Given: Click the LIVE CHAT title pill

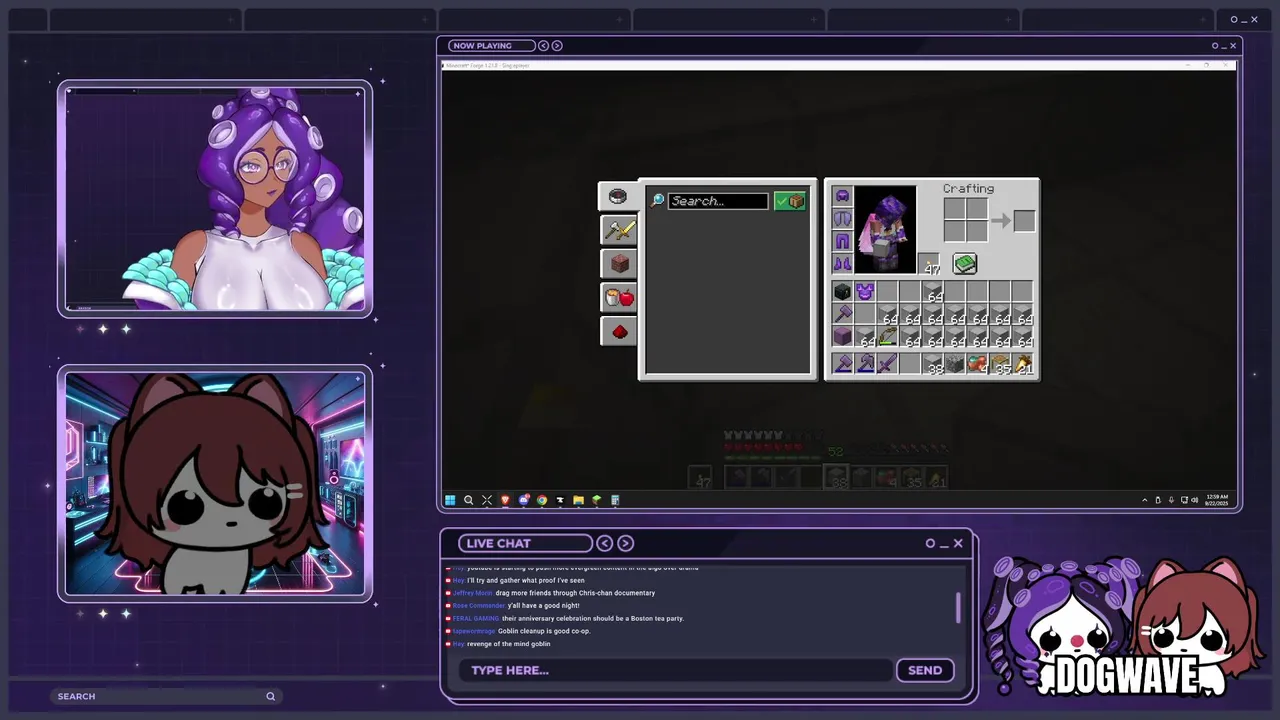Looking at the screenshot, I should [x=525, y=543].
